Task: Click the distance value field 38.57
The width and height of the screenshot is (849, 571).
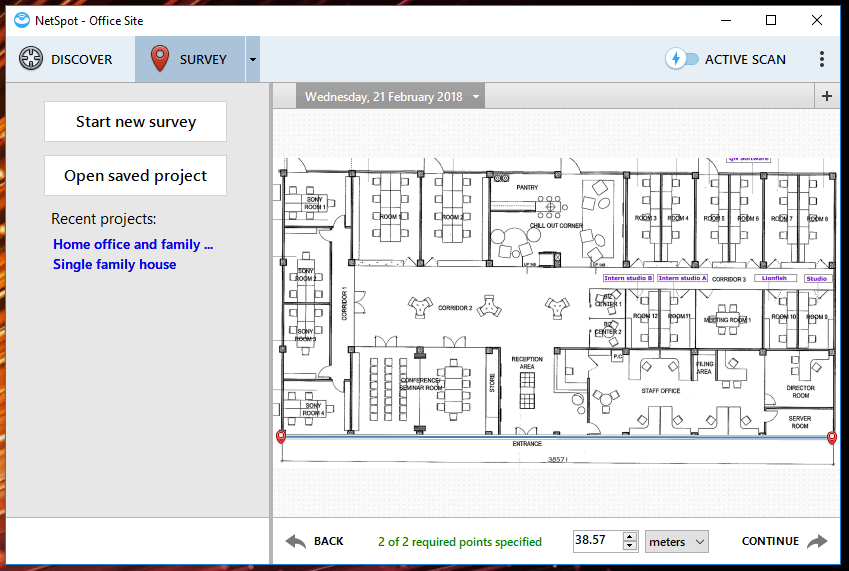Action: [598, 540]
